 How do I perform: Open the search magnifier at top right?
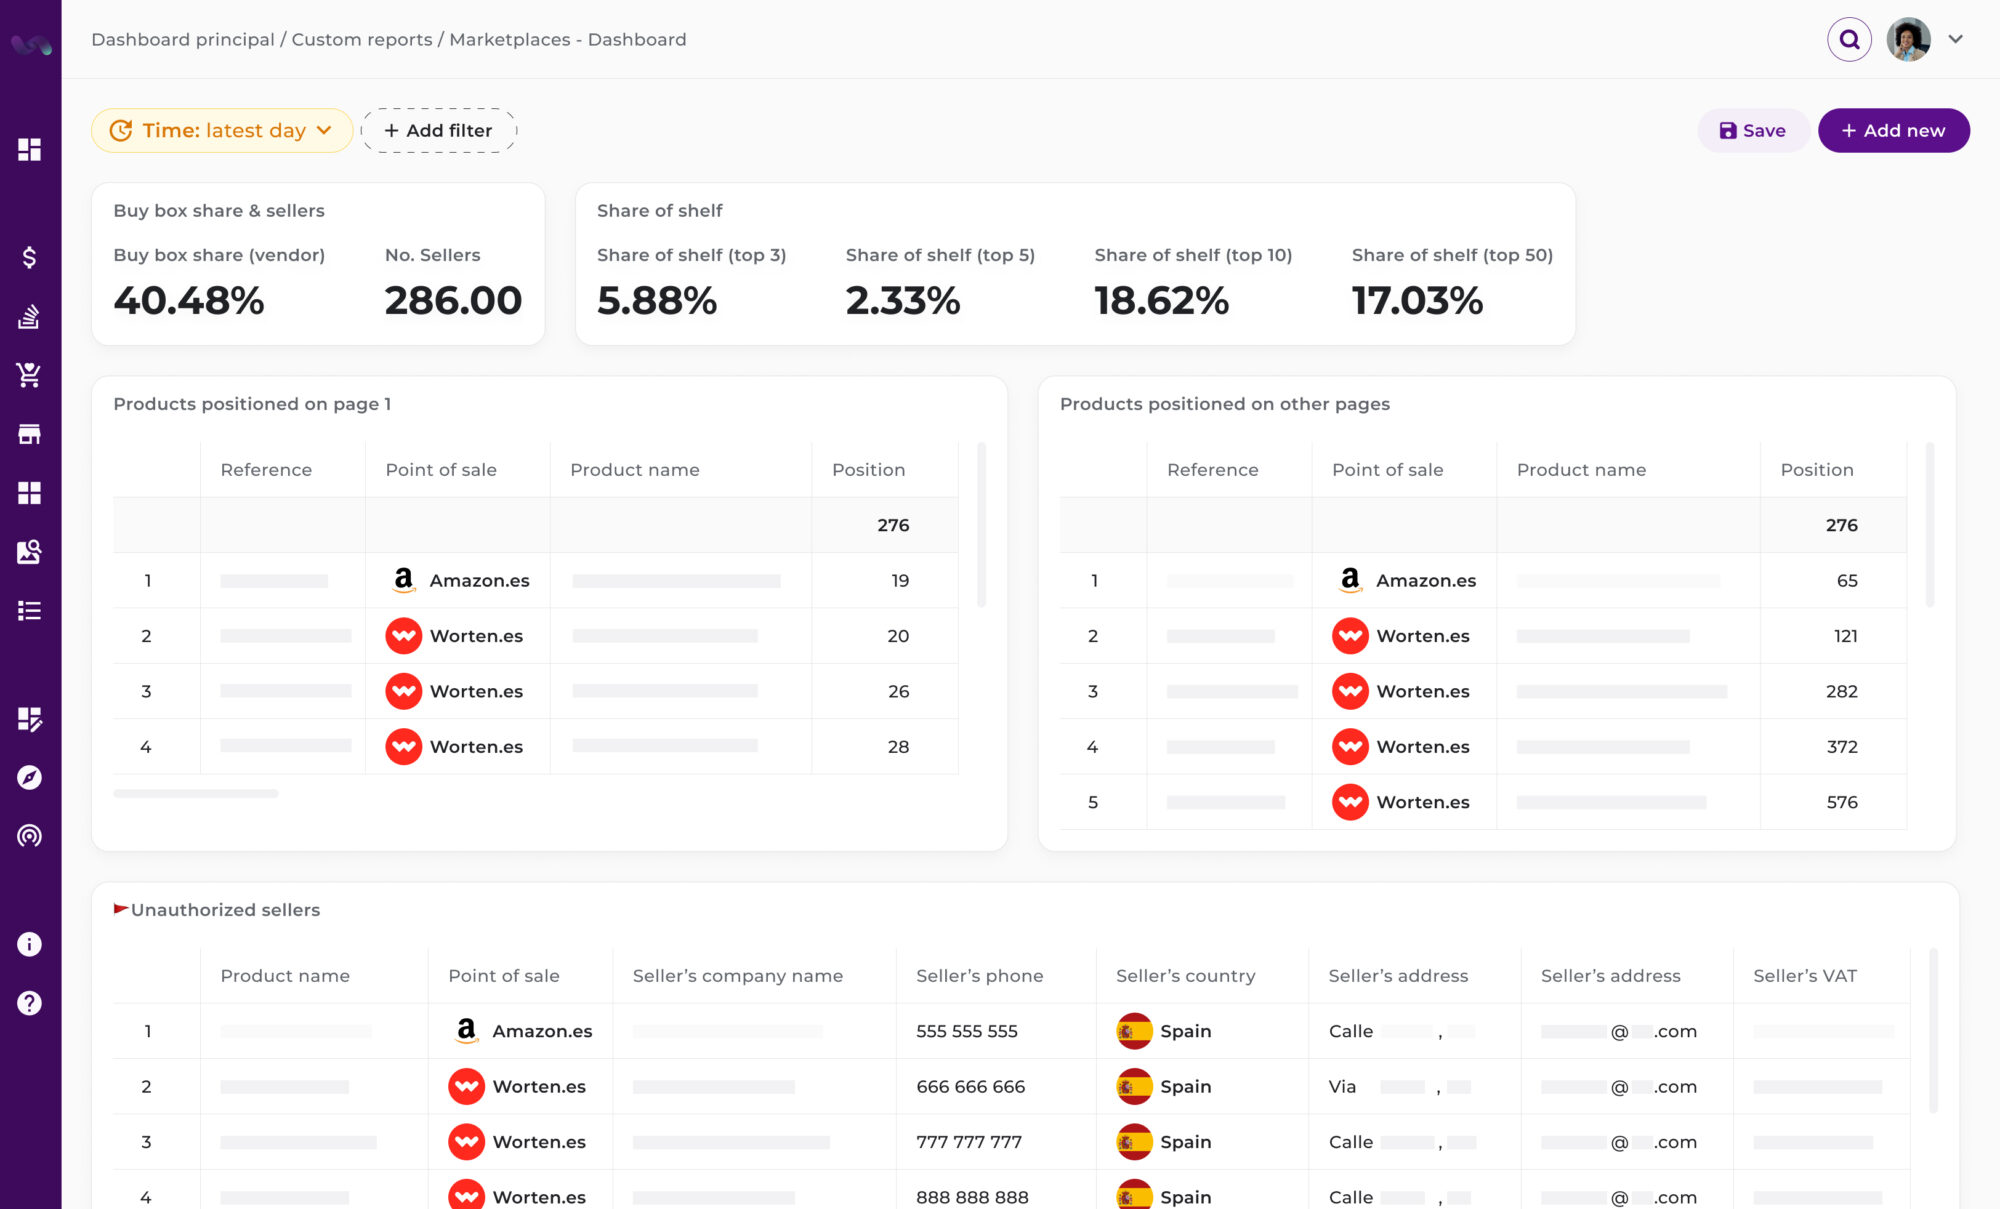click(x=1849, y=39)
